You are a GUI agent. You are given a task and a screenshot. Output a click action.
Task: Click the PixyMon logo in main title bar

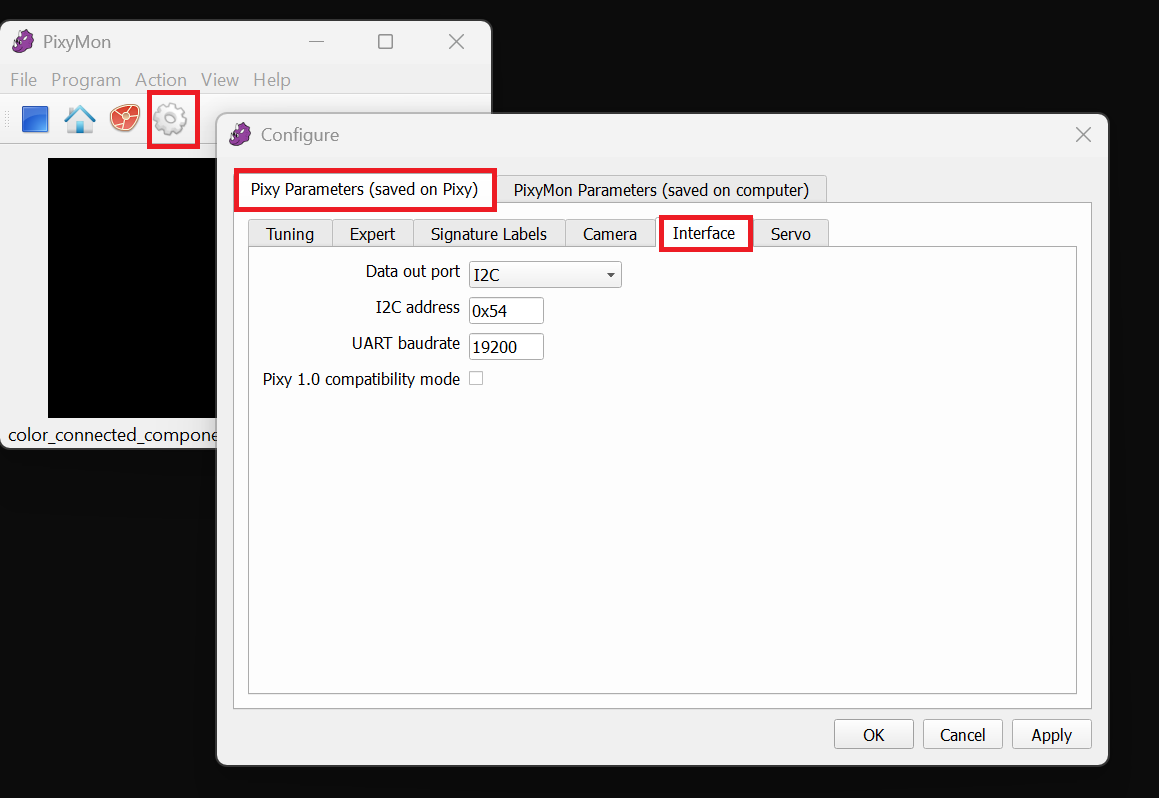[23, 42]
